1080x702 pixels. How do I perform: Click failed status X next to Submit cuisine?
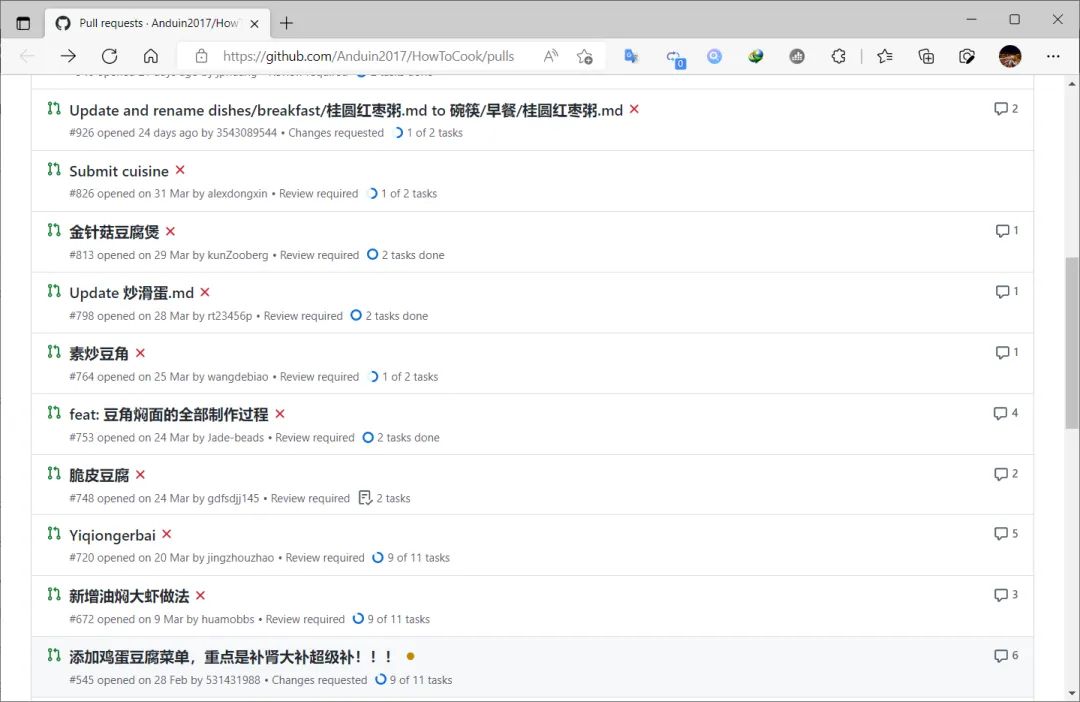[x=180, y=170]
